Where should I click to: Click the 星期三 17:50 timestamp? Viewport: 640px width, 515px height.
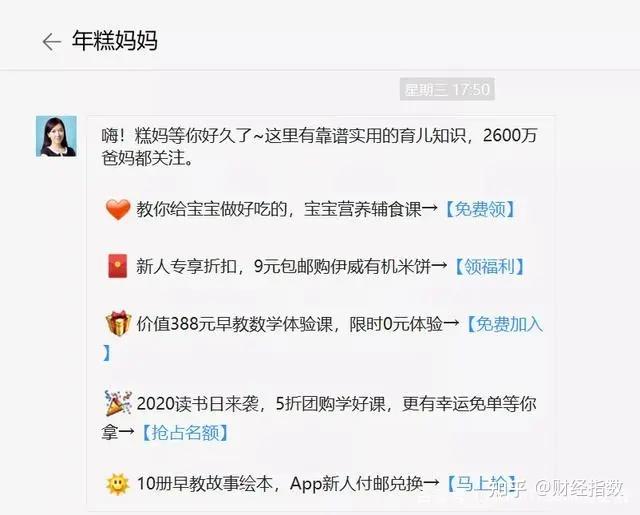click(447, 89)
